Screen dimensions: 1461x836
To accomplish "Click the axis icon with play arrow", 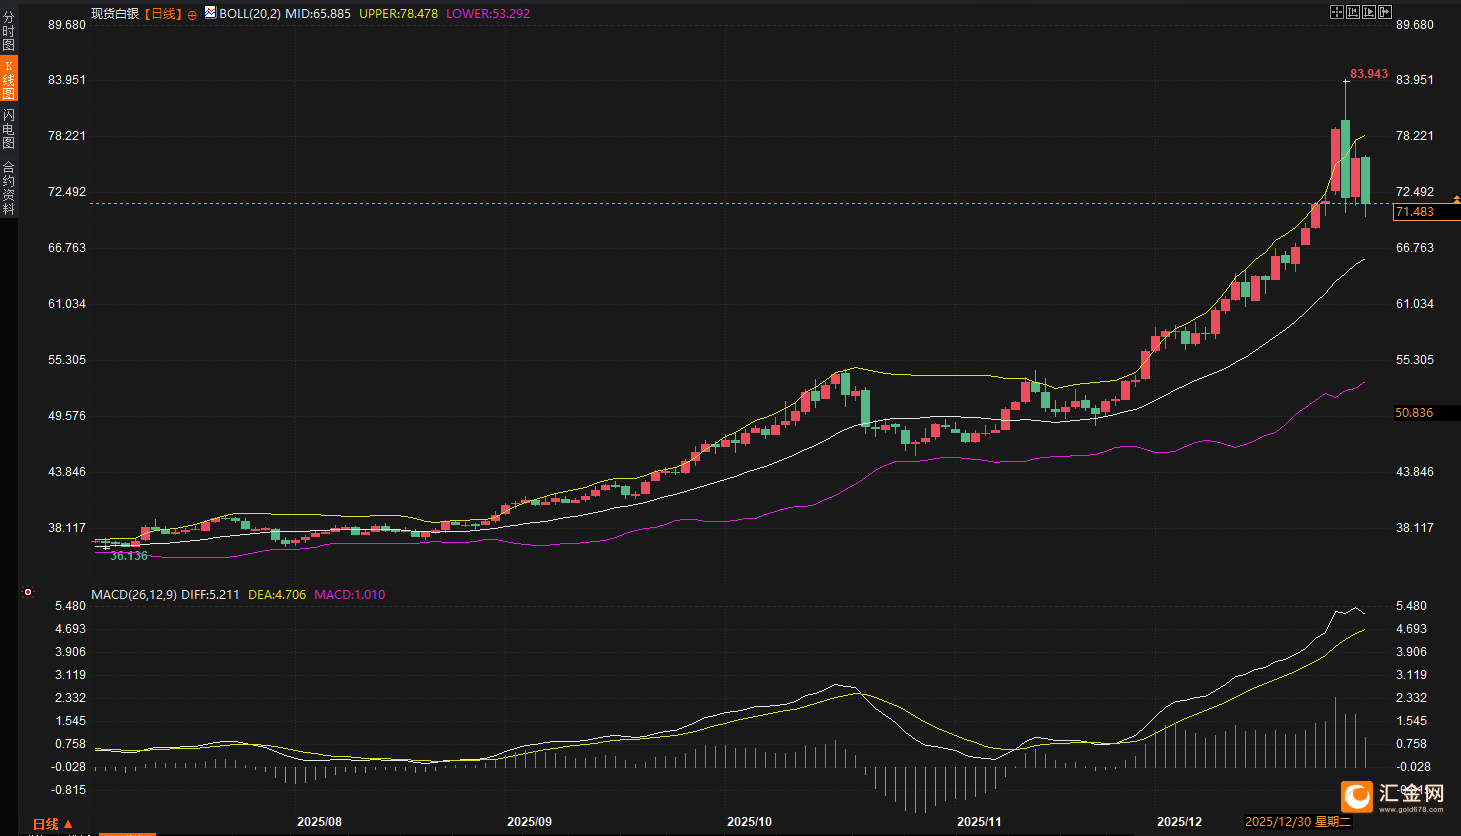I will [x=1369, y=12].
